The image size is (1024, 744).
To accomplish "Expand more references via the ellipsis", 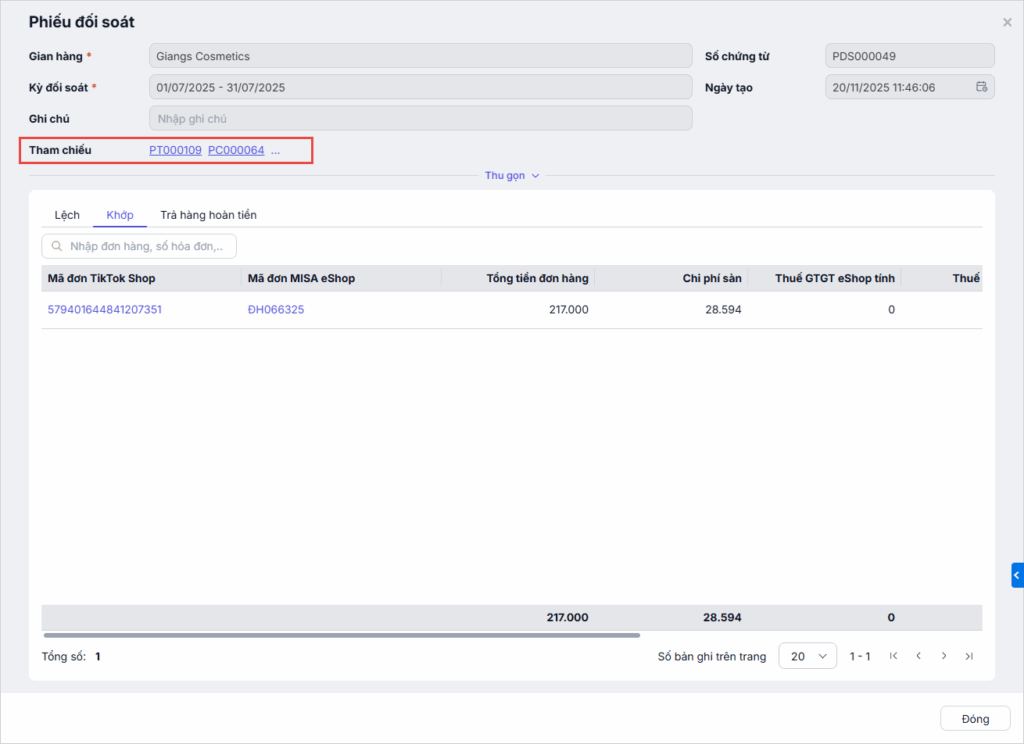I will click(275, 151).
